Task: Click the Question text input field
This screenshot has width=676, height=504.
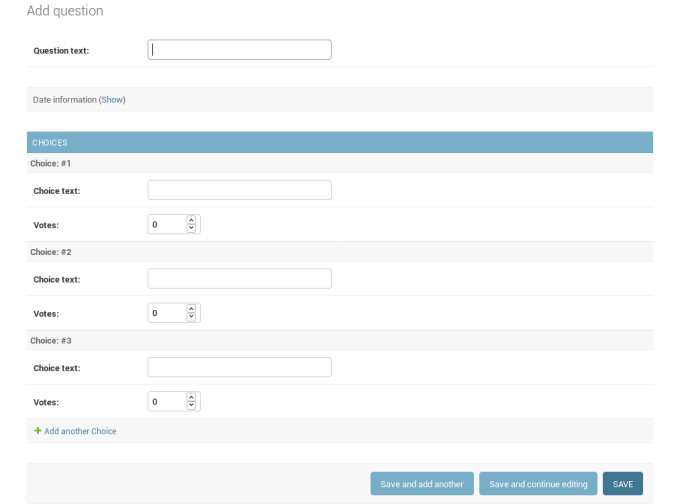Action: [x=239, y=50]
